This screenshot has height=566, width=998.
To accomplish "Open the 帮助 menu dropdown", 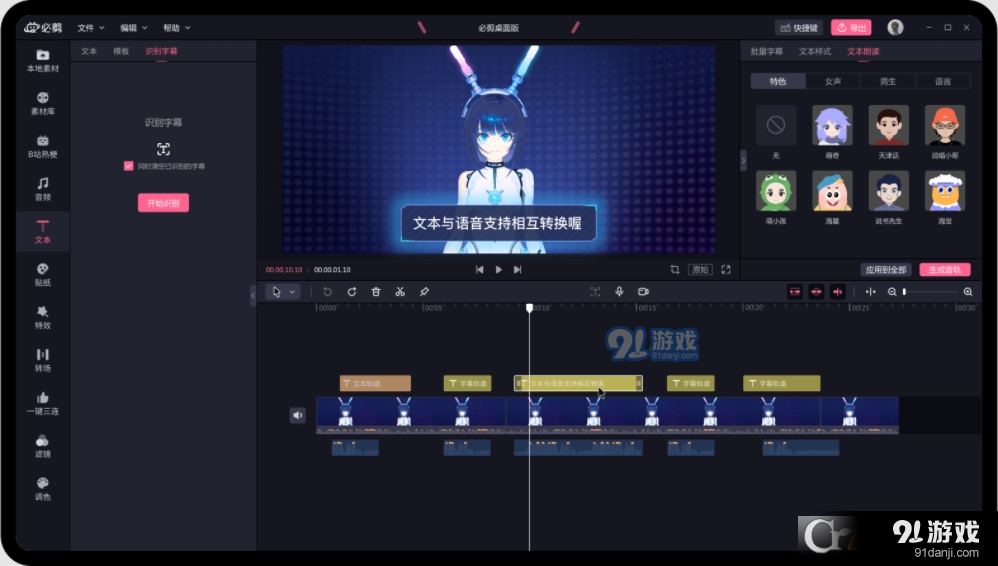I will tap(176, 28).
